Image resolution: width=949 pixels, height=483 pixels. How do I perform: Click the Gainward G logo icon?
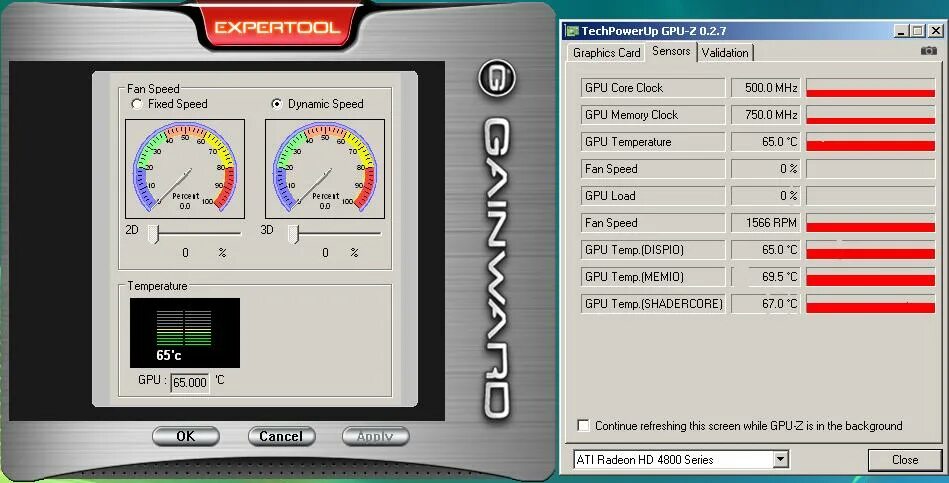497,77
